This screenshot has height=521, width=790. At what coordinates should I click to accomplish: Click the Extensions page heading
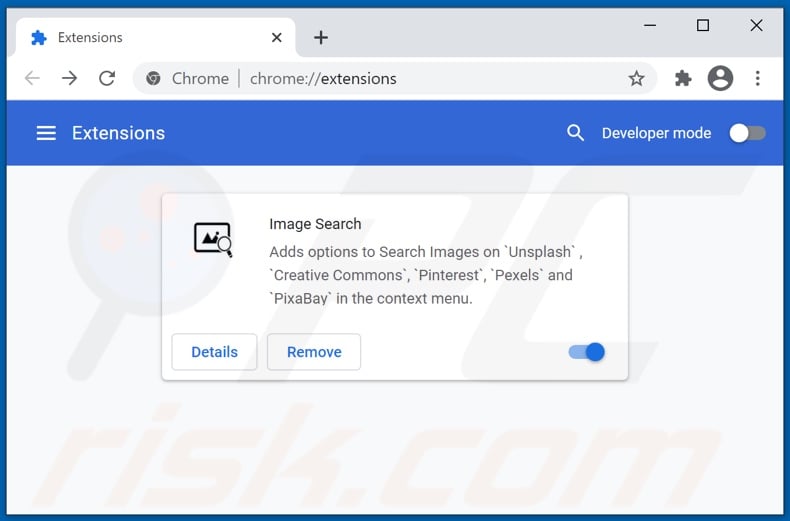118,133
